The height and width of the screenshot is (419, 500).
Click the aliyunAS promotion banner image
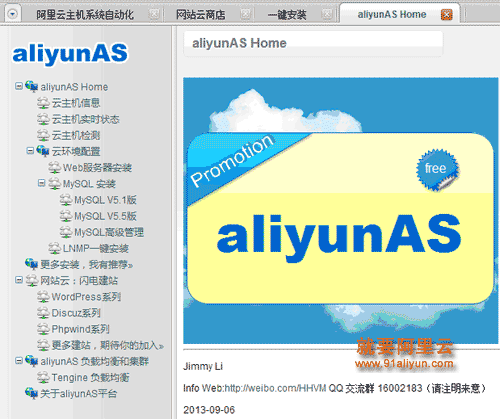point(340,210)
